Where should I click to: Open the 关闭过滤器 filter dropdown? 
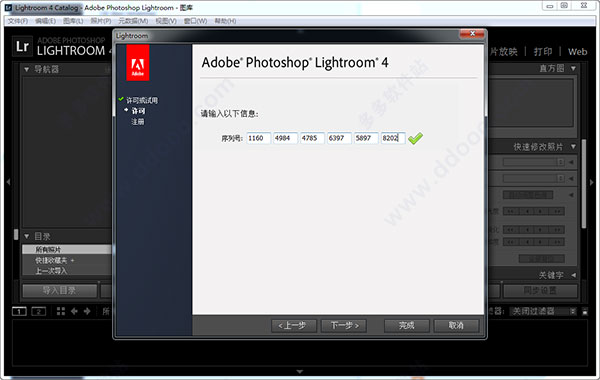click(x=544, y=311)
